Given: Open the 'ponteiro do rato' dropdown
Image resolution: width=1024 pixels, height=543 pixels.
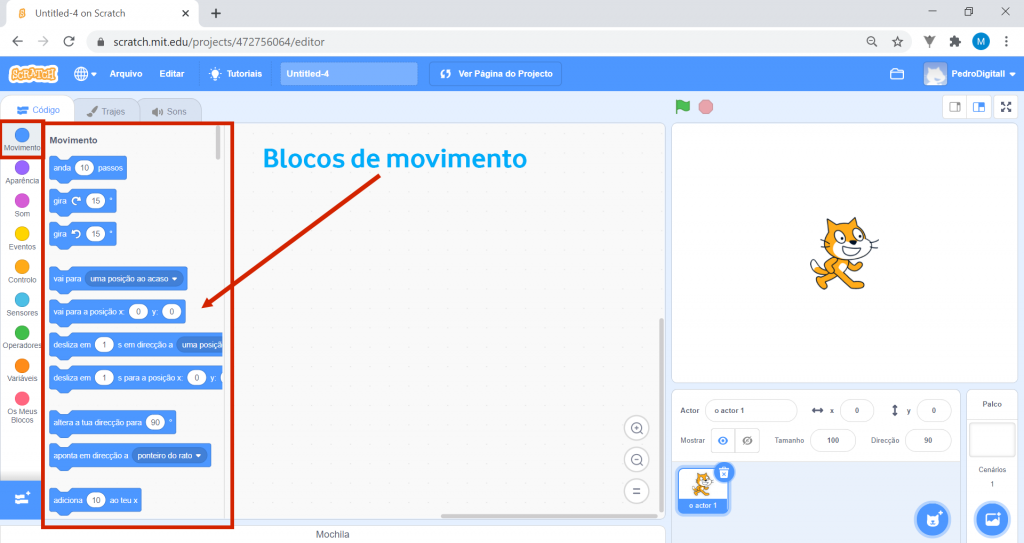Looking at the screenshot, I should (170, 455).
